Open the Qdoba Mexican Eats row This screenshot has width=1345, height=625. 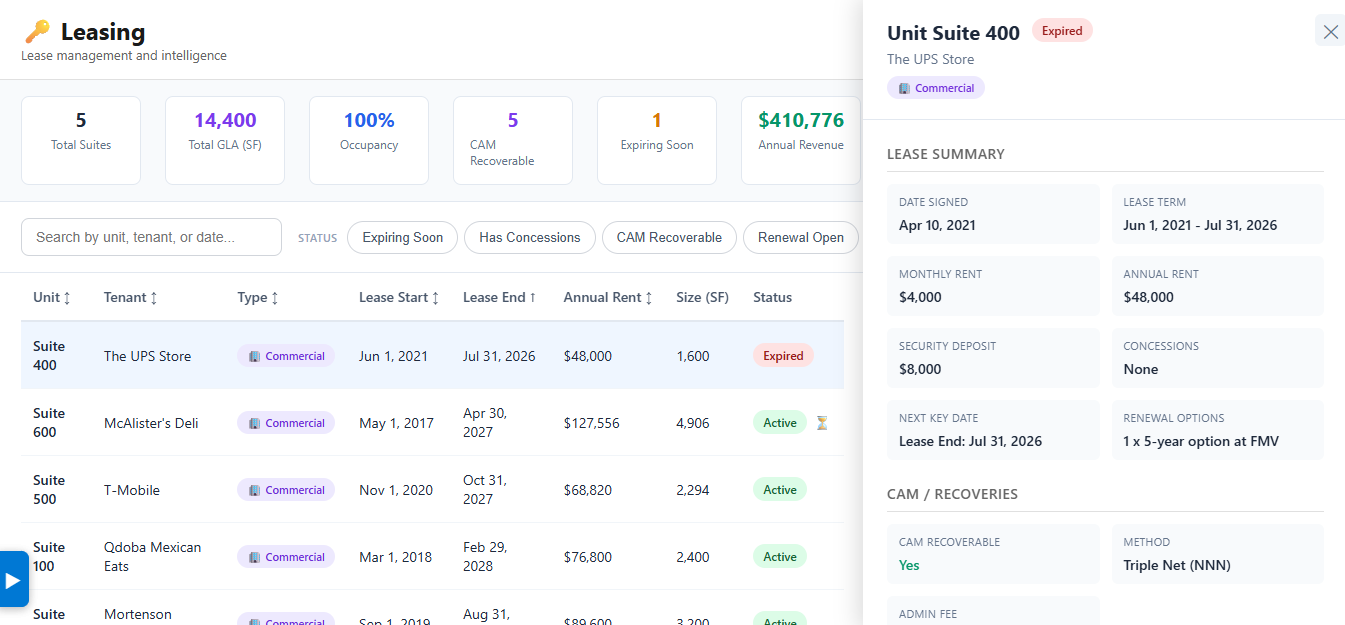tap(432, 556)
